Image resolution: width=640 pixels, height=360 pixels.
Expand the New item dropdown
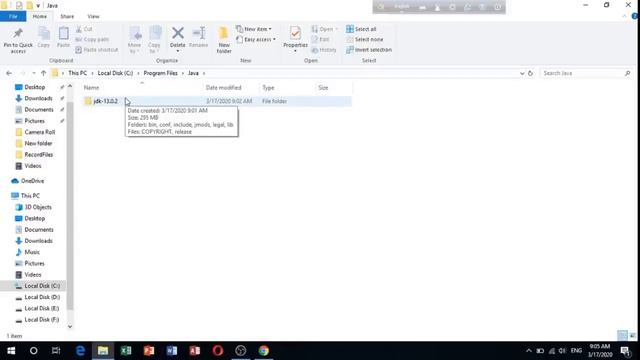270,29
